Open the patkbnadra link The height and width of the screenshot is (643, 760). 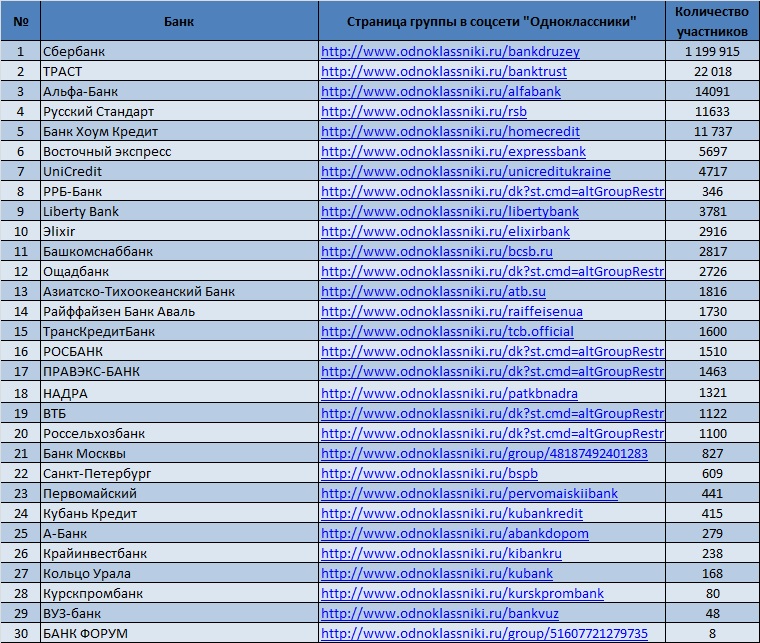coord(449,393)
